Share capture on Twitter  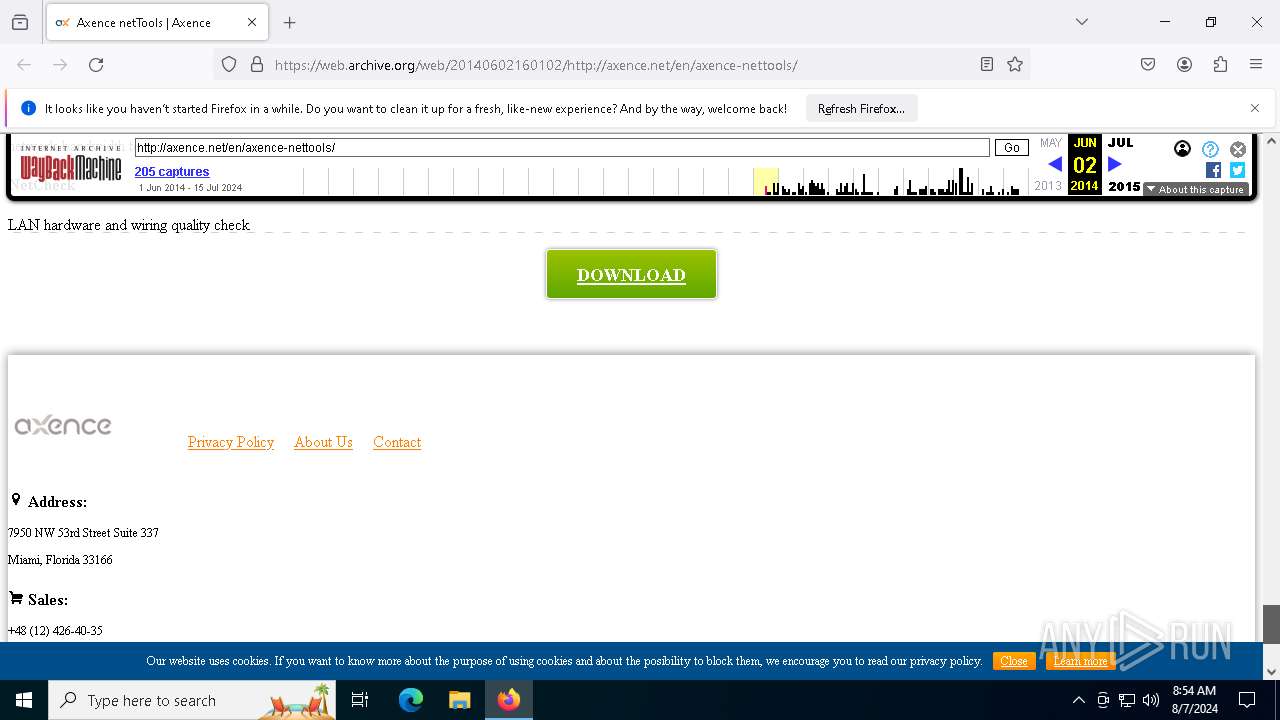point(1237,170)
